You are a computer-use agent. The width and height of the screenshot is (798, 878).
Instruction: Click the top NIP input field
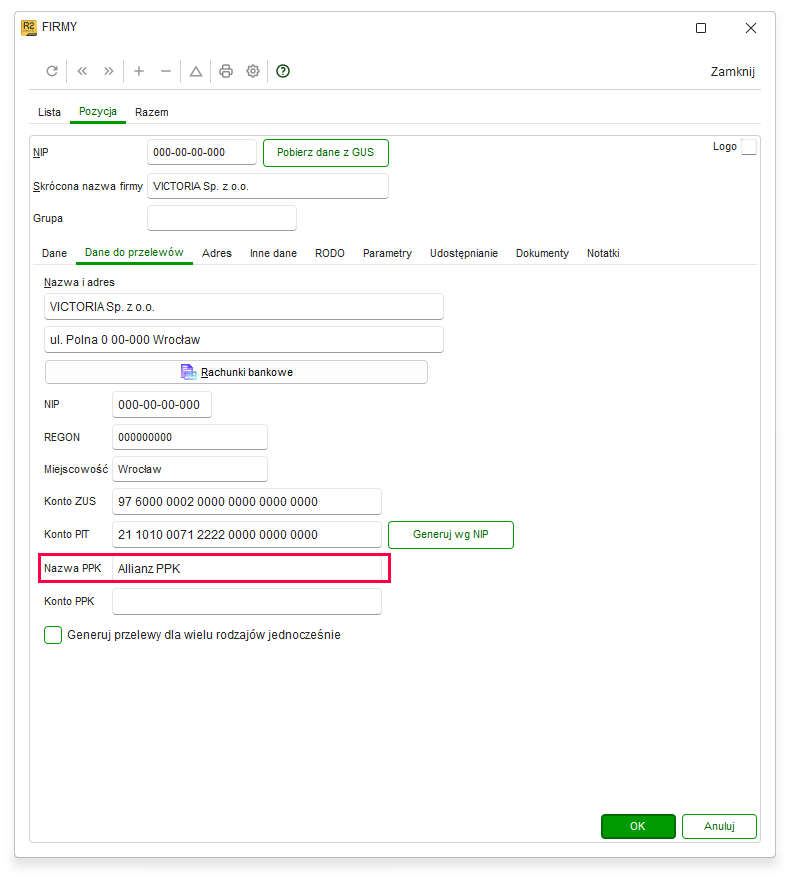(202, 152)
